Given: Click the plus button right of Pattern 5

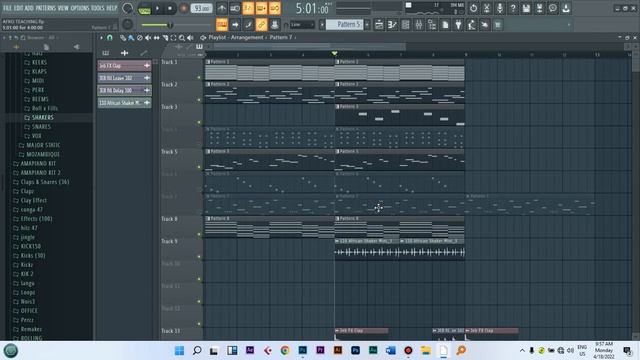Looking at the screenshot, I should click(367, 25).
